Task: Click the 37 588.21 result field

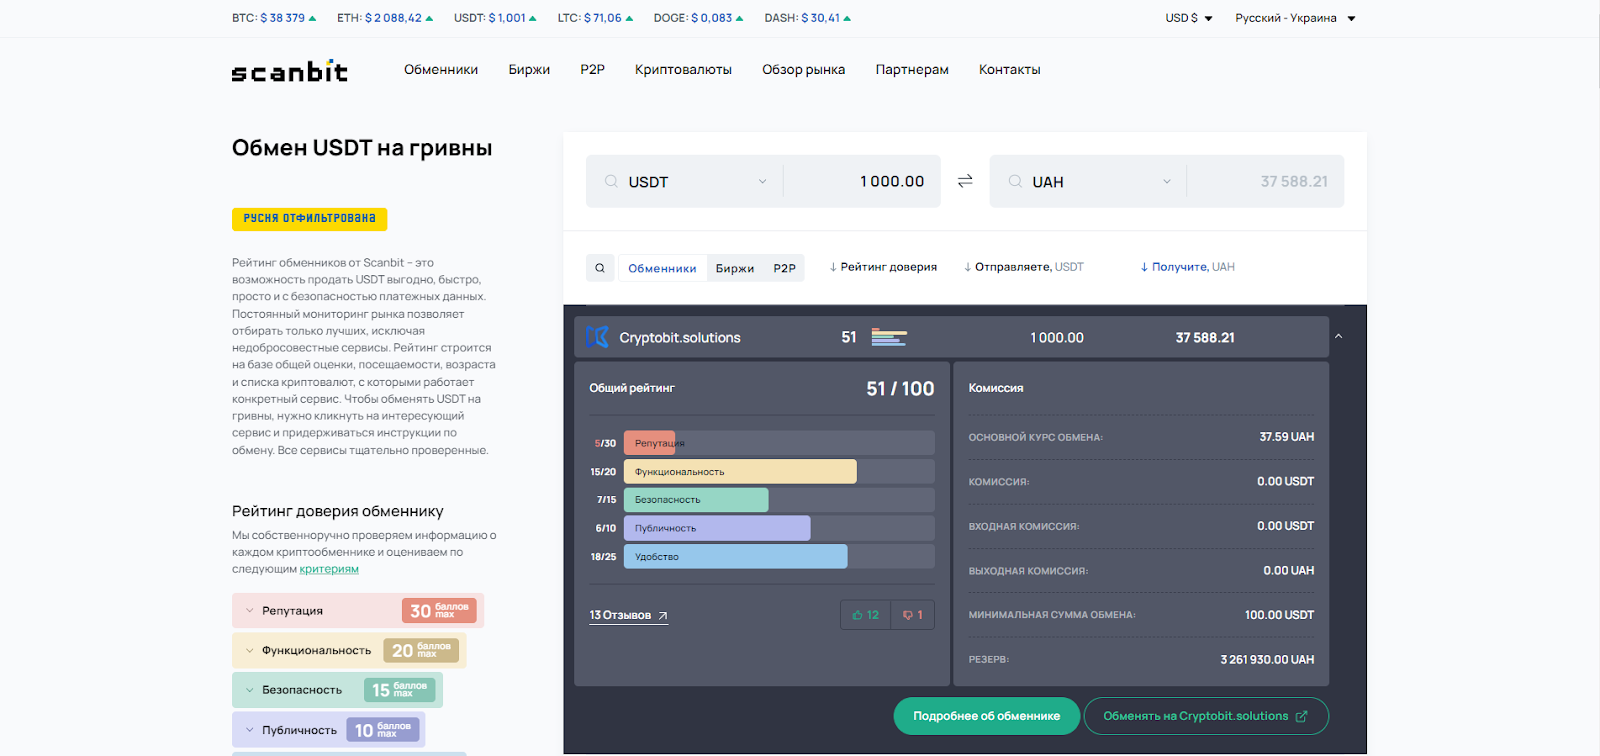Action: [x=1264, y=181]
